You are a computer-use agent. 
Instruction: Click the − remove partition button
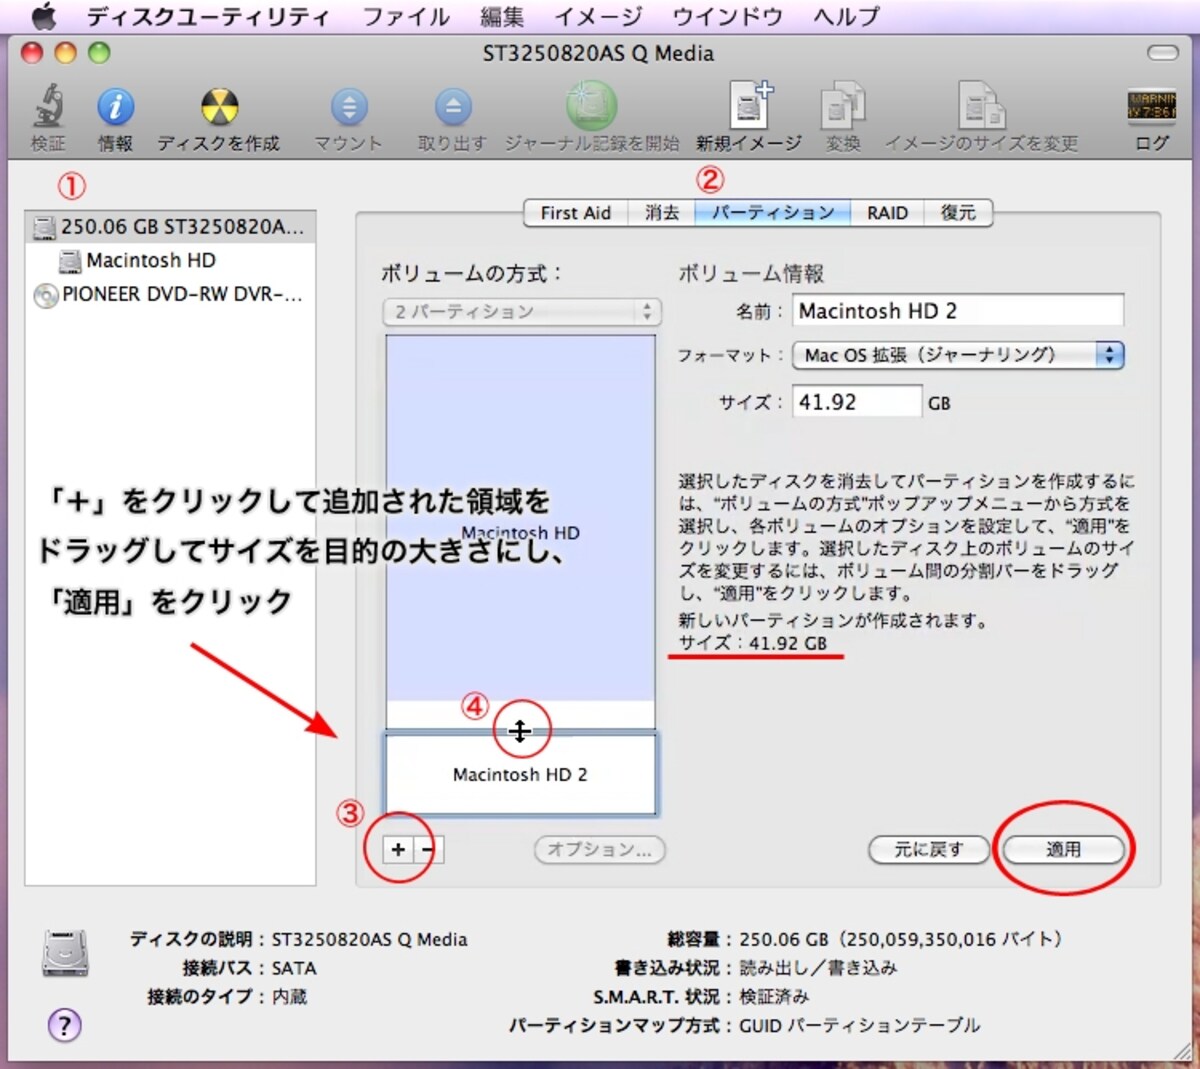[429, 849]
